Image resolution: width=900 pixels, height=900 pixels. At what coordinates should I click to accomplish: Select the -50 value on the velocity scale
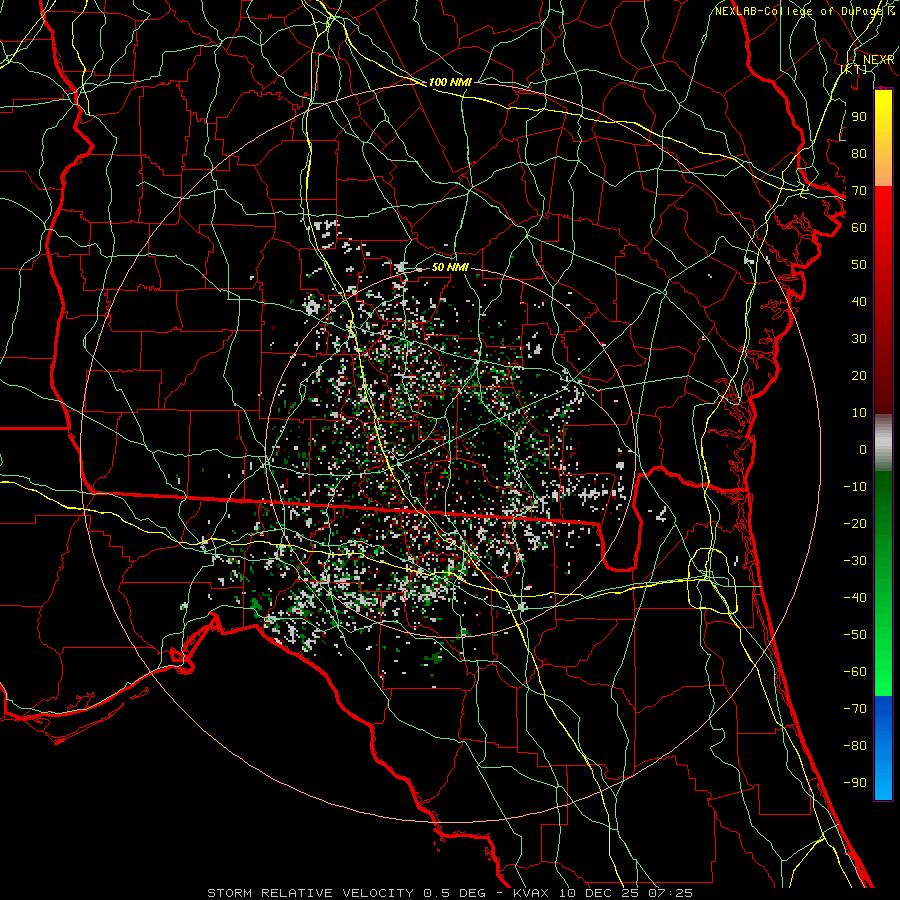pos(855,635)
